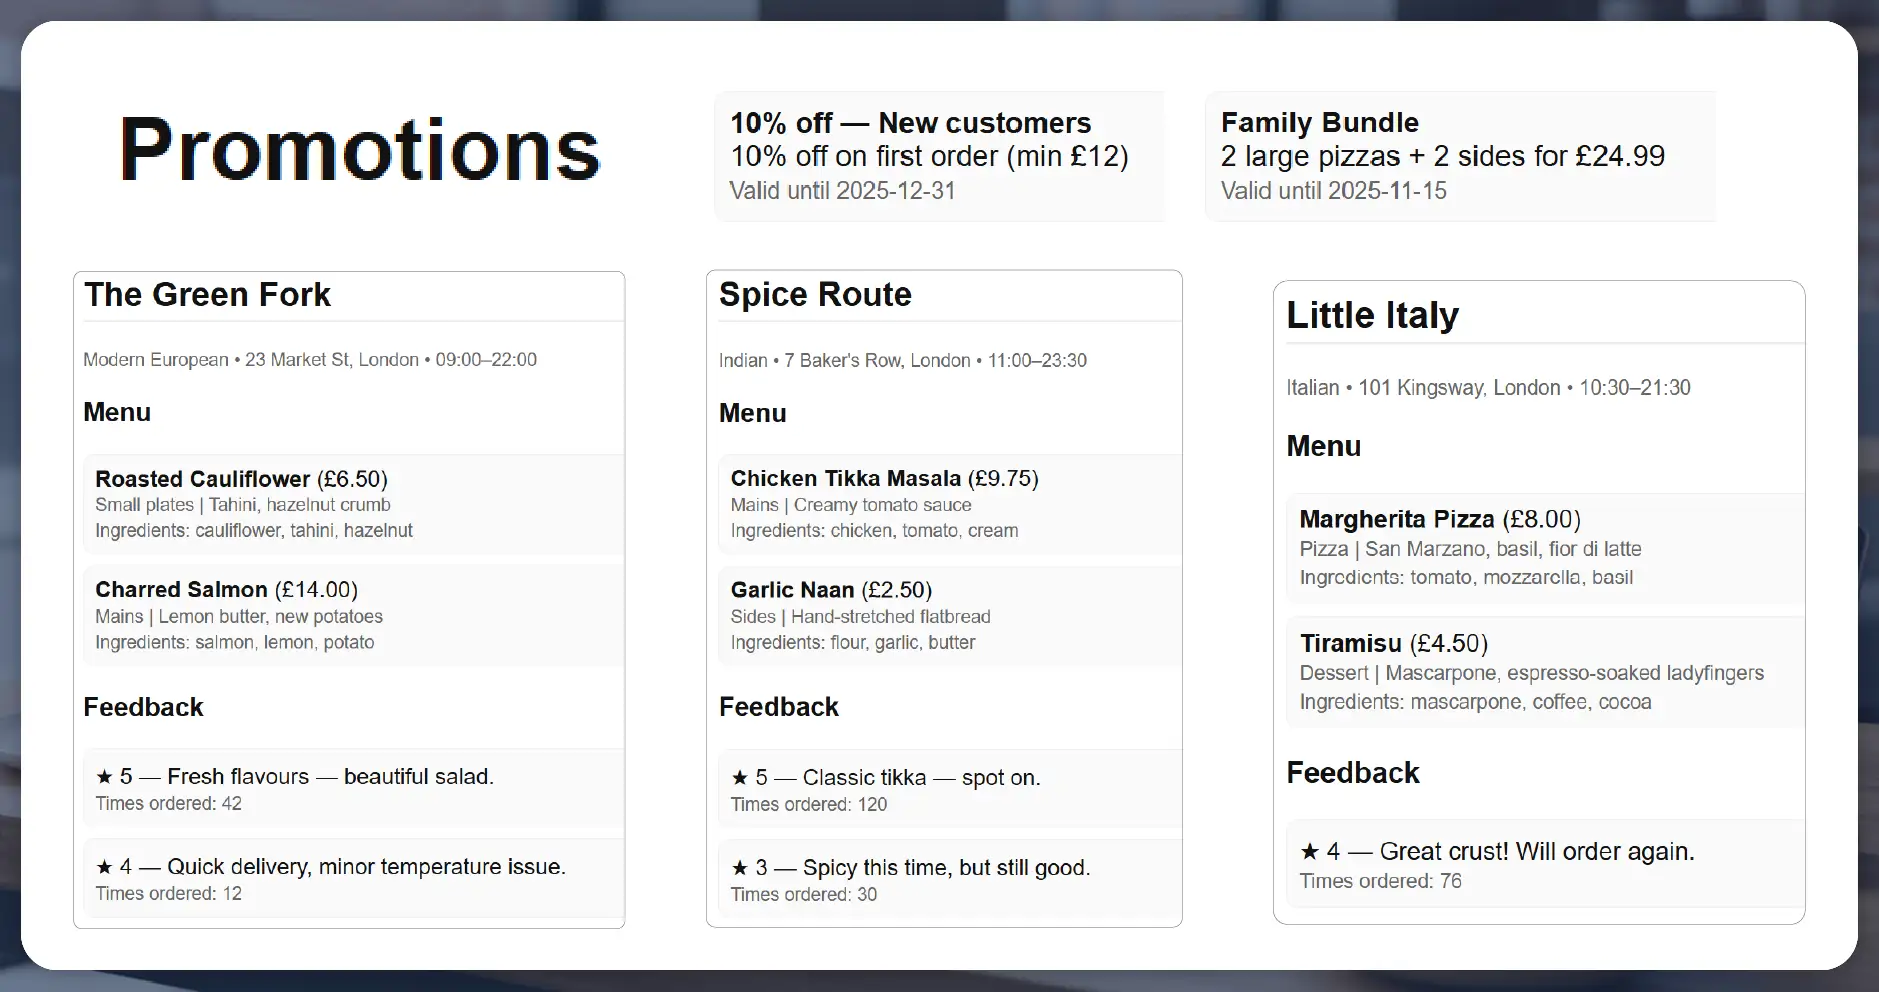This screenshot has width=1879, height=992.
Task: Open the 10% off New customers promotion
Action: (938, 156)
